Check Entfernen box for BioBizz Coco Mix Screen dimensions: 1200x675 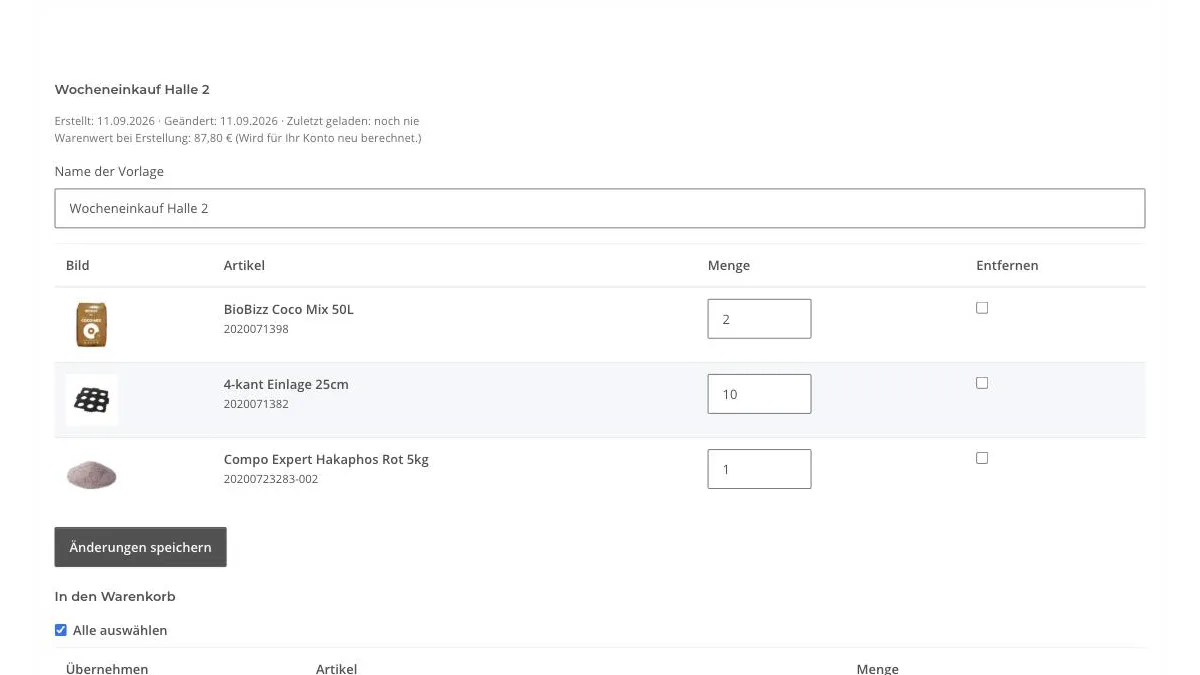(x=982, y=308)
